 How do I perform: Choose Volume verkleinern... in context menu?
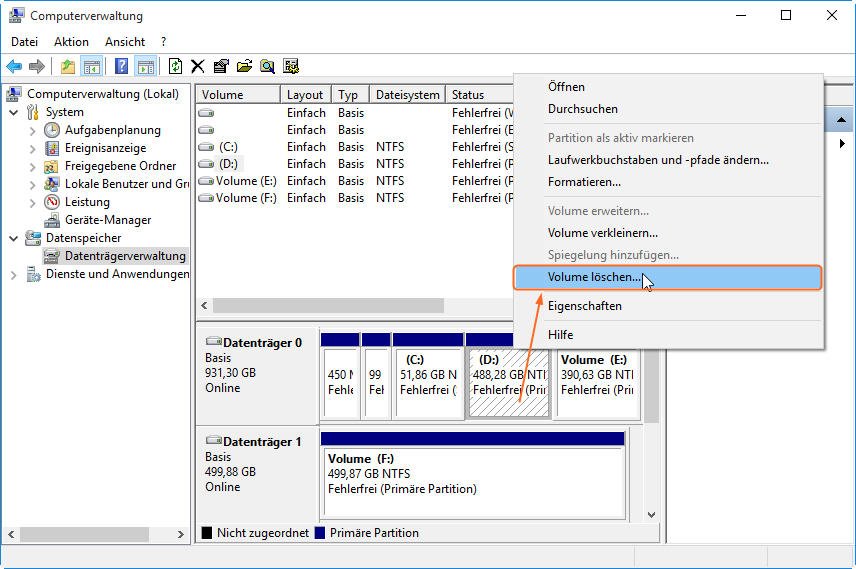click(x=668, y=233)
